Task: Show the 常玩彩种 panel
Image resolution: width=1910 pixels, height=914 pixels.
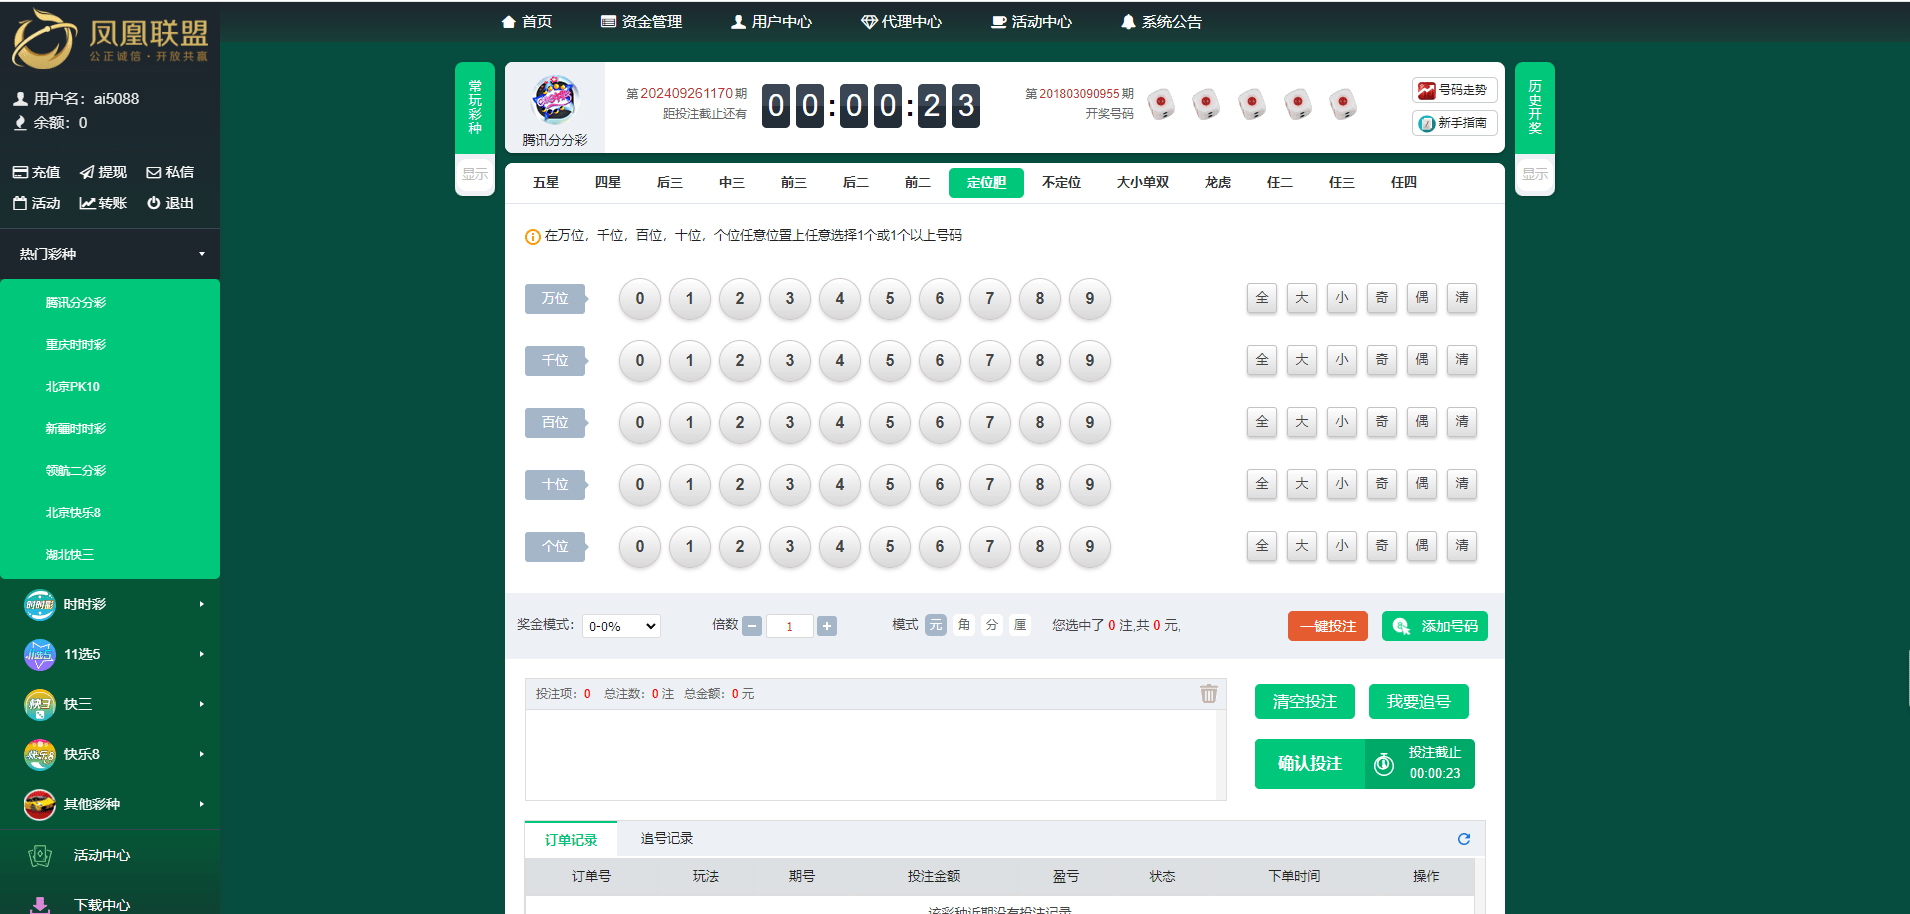Action: (x=475, y=174)
